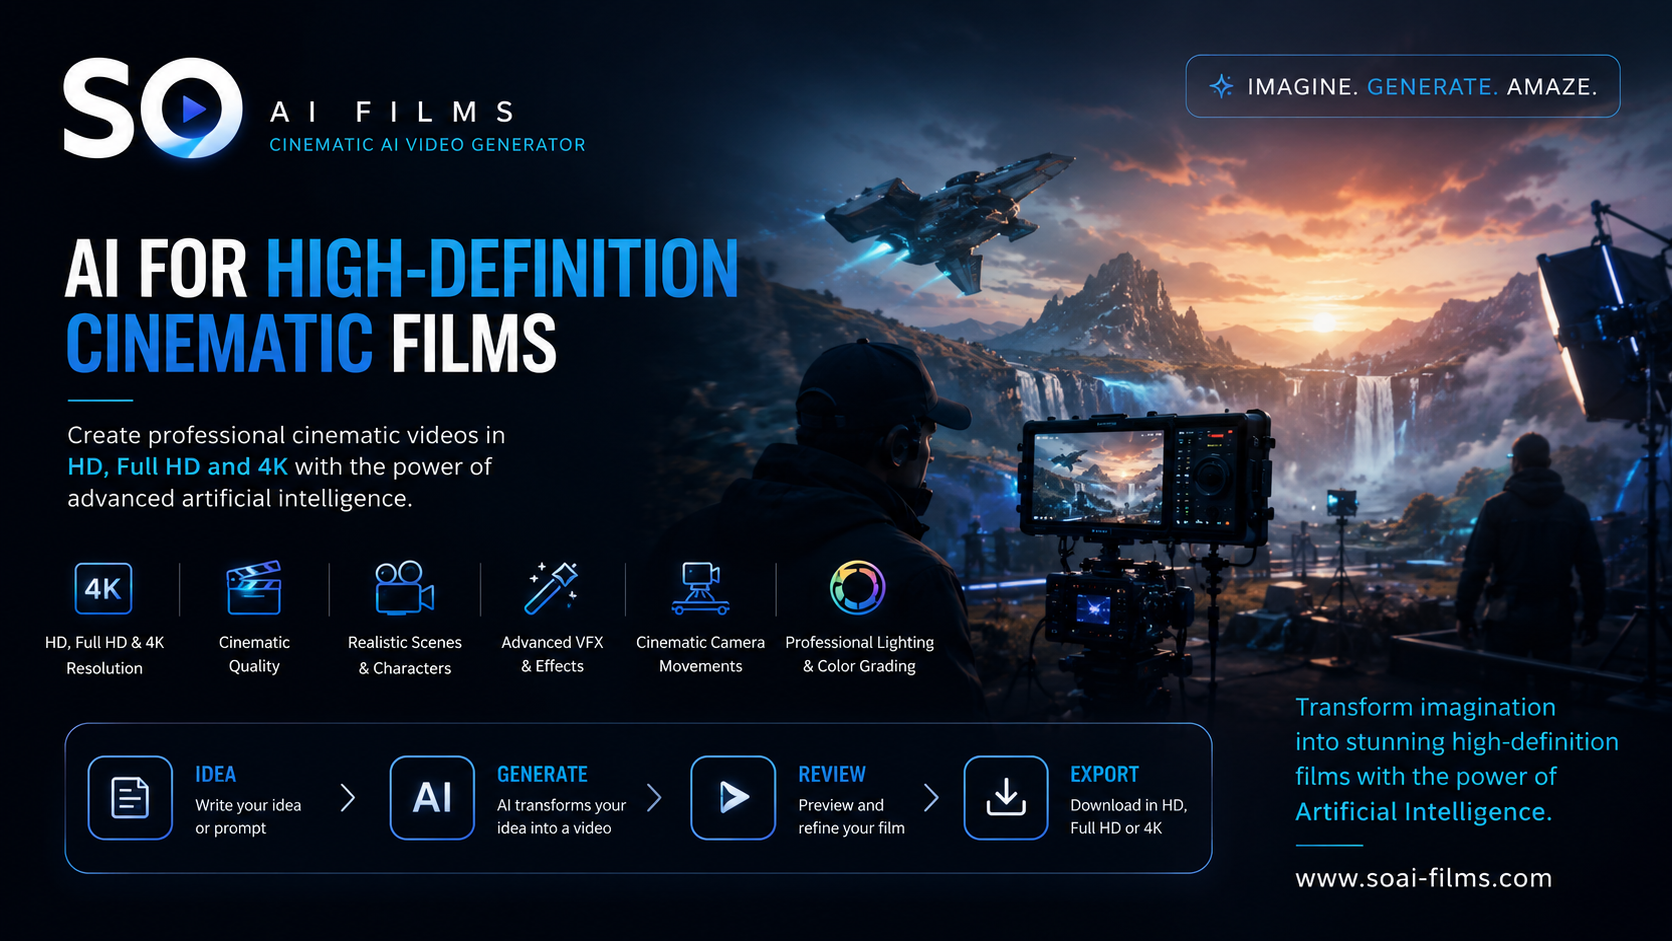Click the Imagine. Generate. Amaze. banner
The image size is (1672, 941).
(1403, 86)
